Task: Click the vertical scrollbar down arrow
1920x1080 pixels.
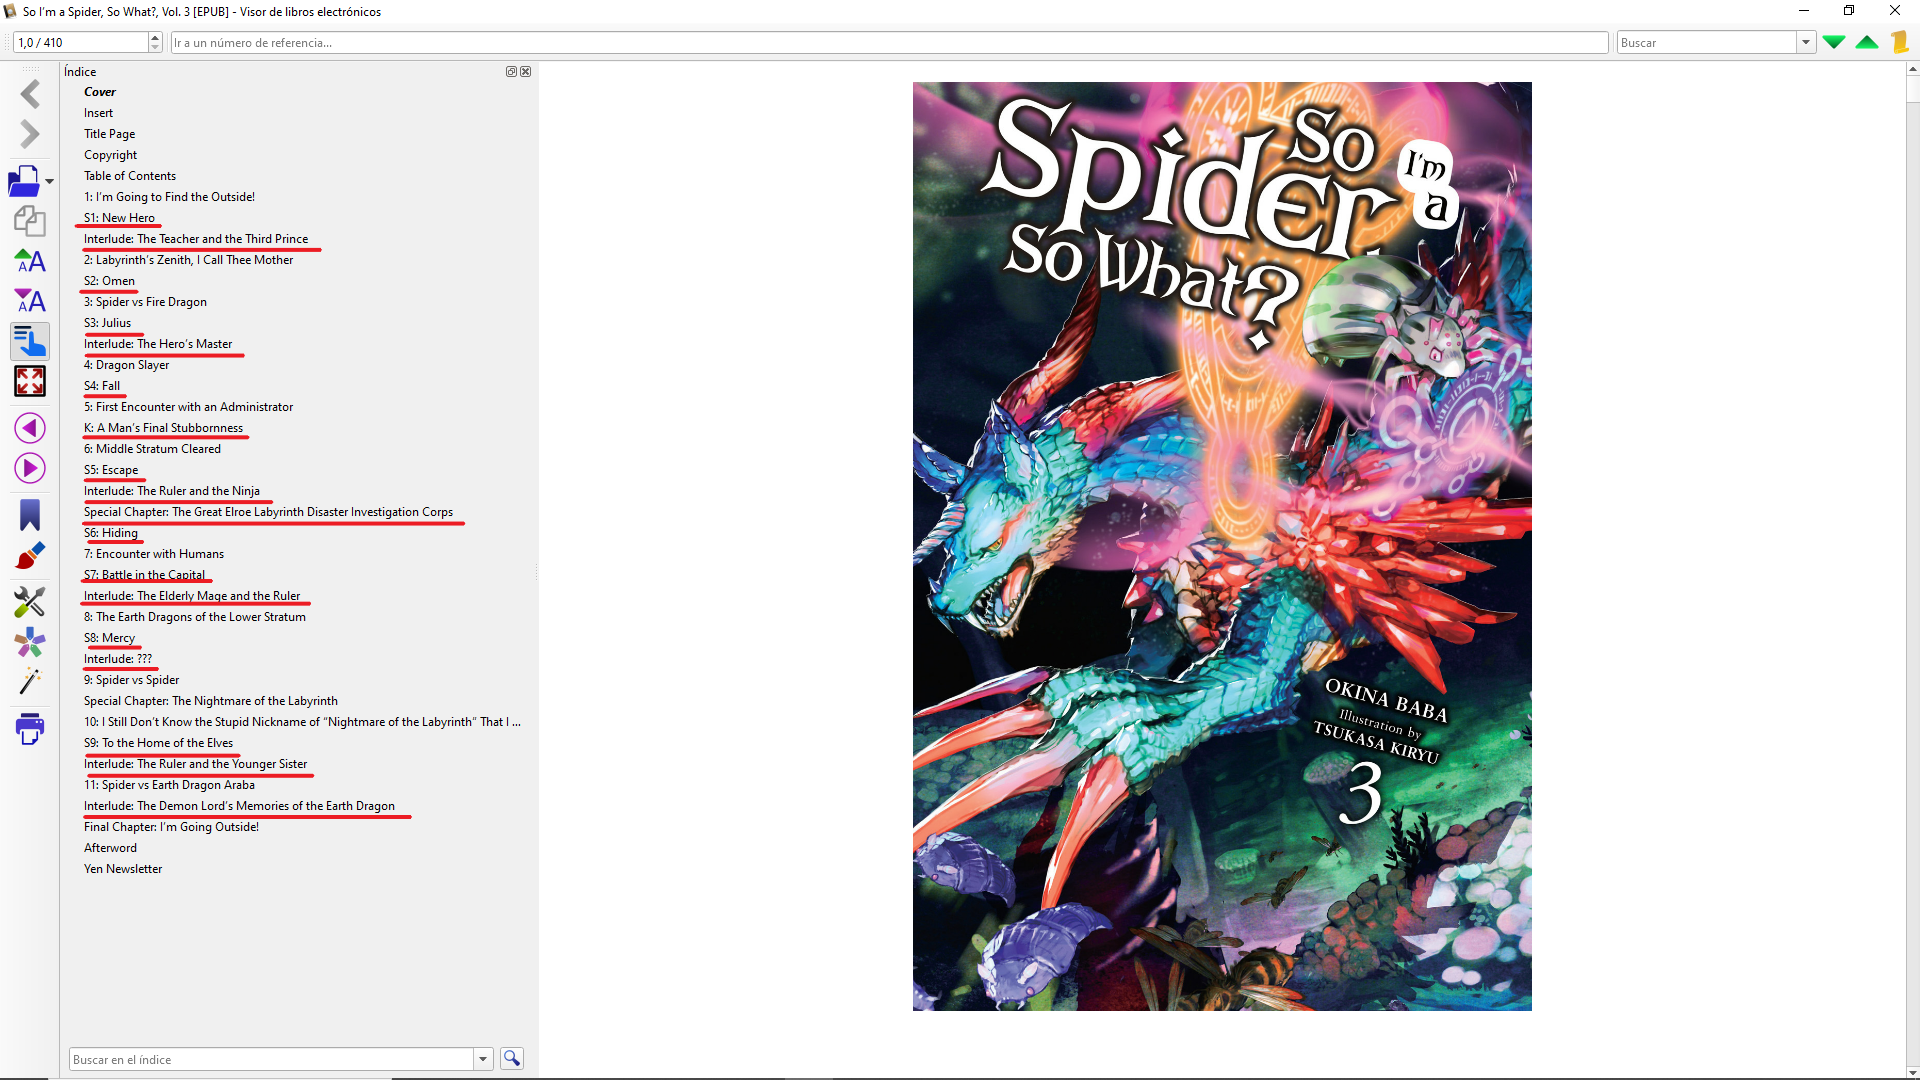Action: pyautogui.click(x=1913, y=1073)
